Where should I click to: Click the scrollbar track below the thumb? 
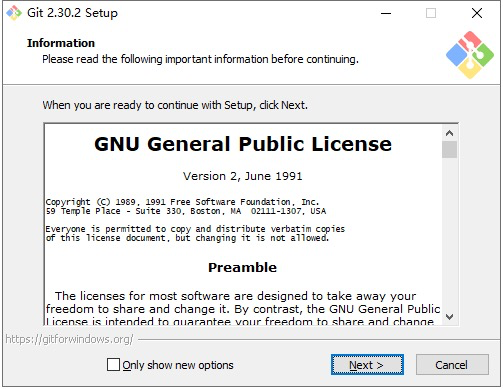point(449,233)
